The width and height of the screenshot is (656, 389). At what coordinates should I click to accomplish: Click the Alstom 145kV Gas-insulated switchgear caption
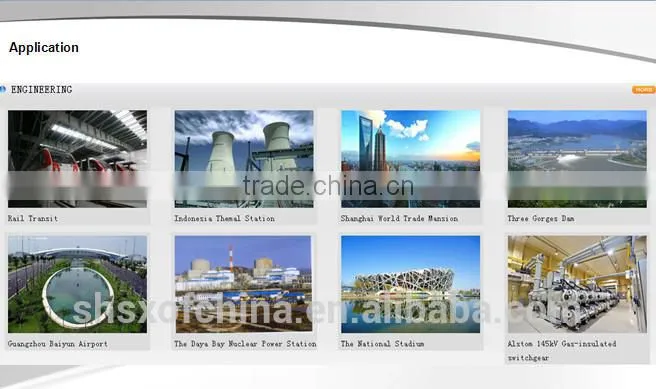(562, 351)
